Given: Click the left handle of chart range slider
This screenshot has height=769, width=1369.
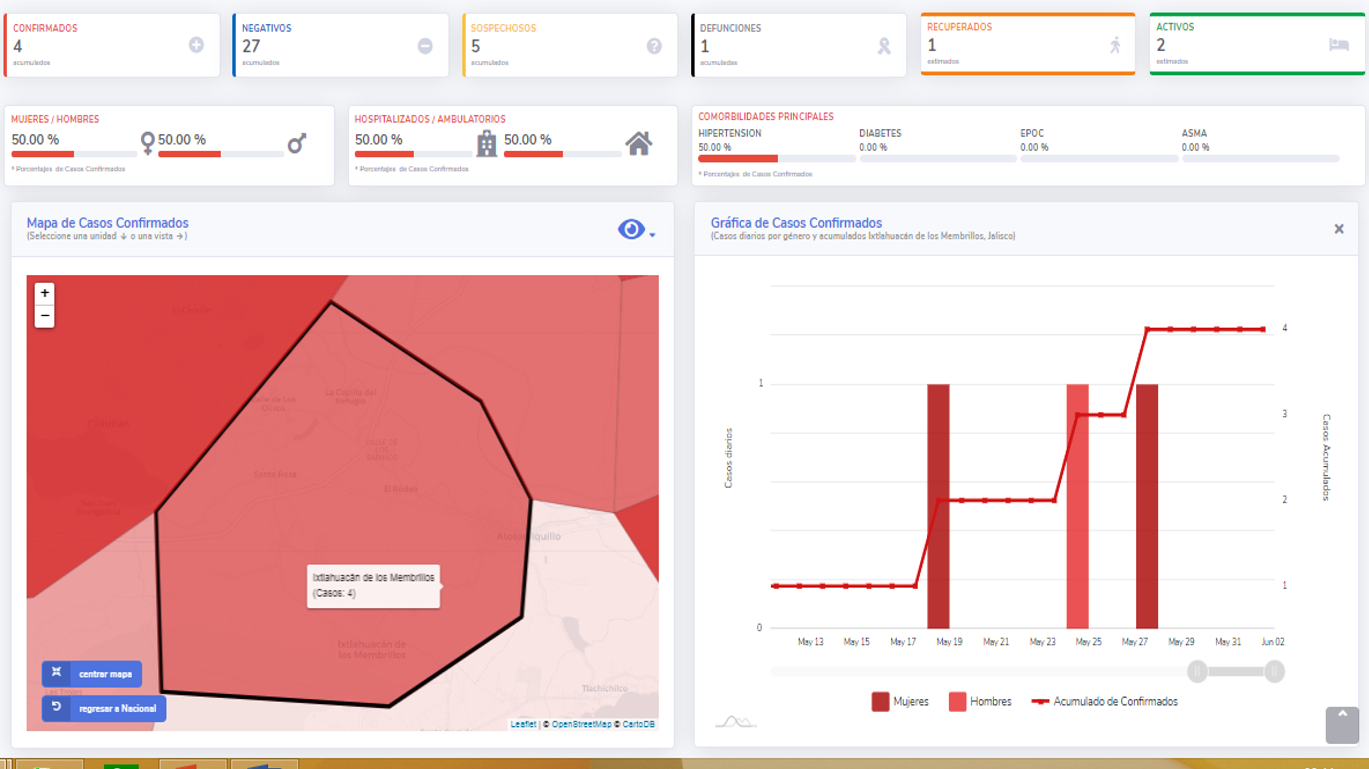Looking at the screenshot, I should (x=1197, y=671).
